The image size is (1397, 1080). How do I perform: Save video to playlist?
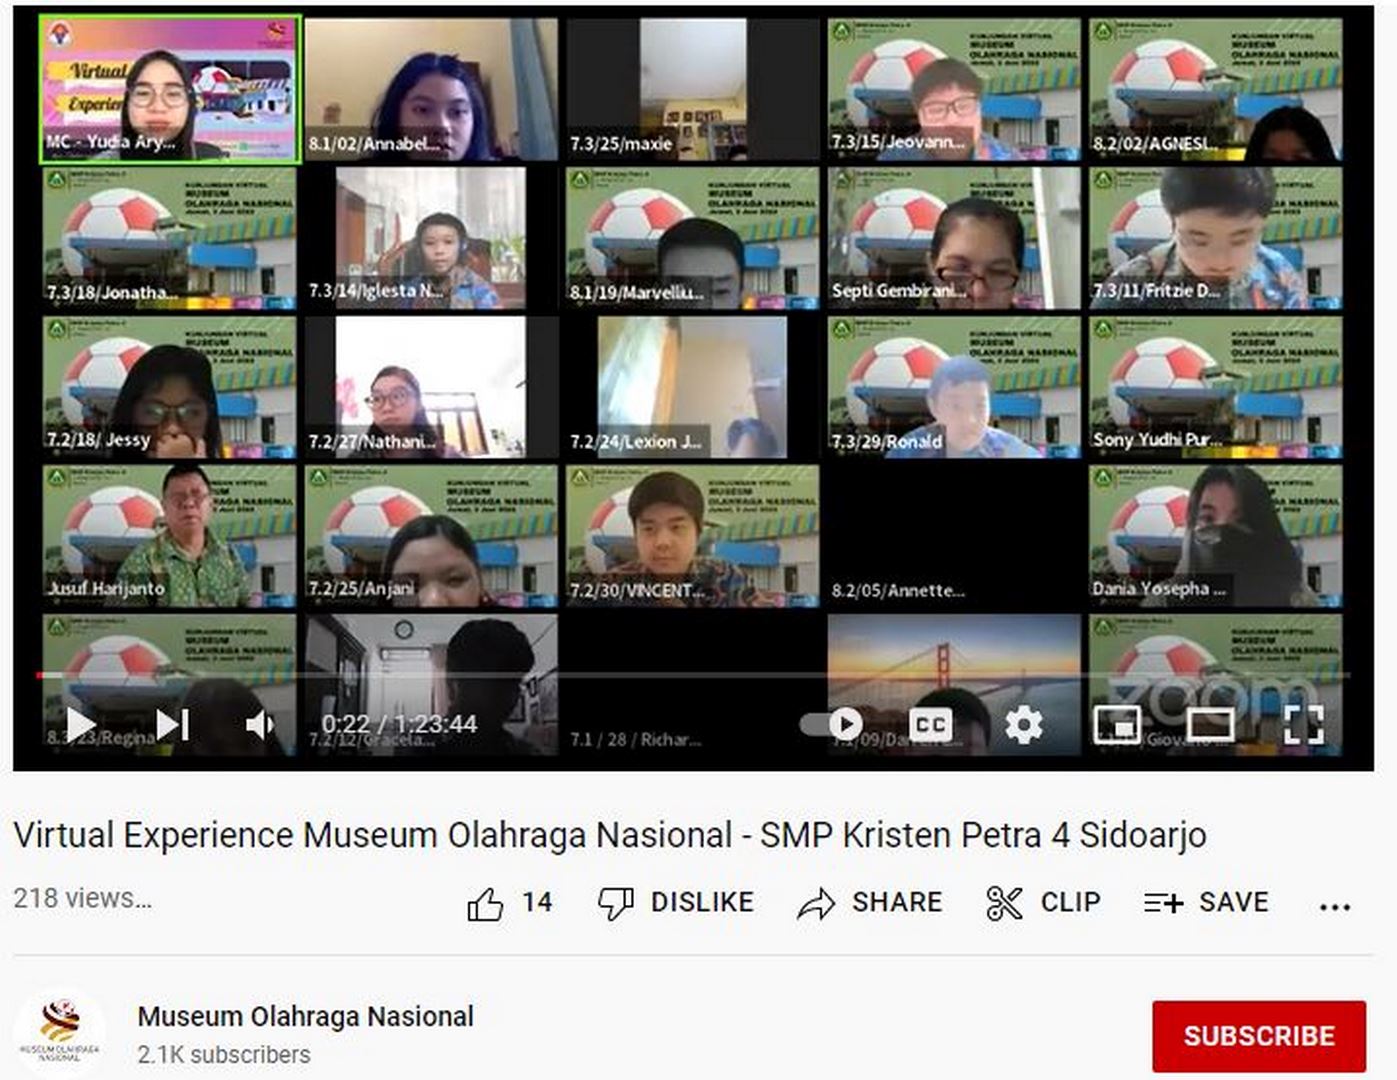[x=1206, y=903]
